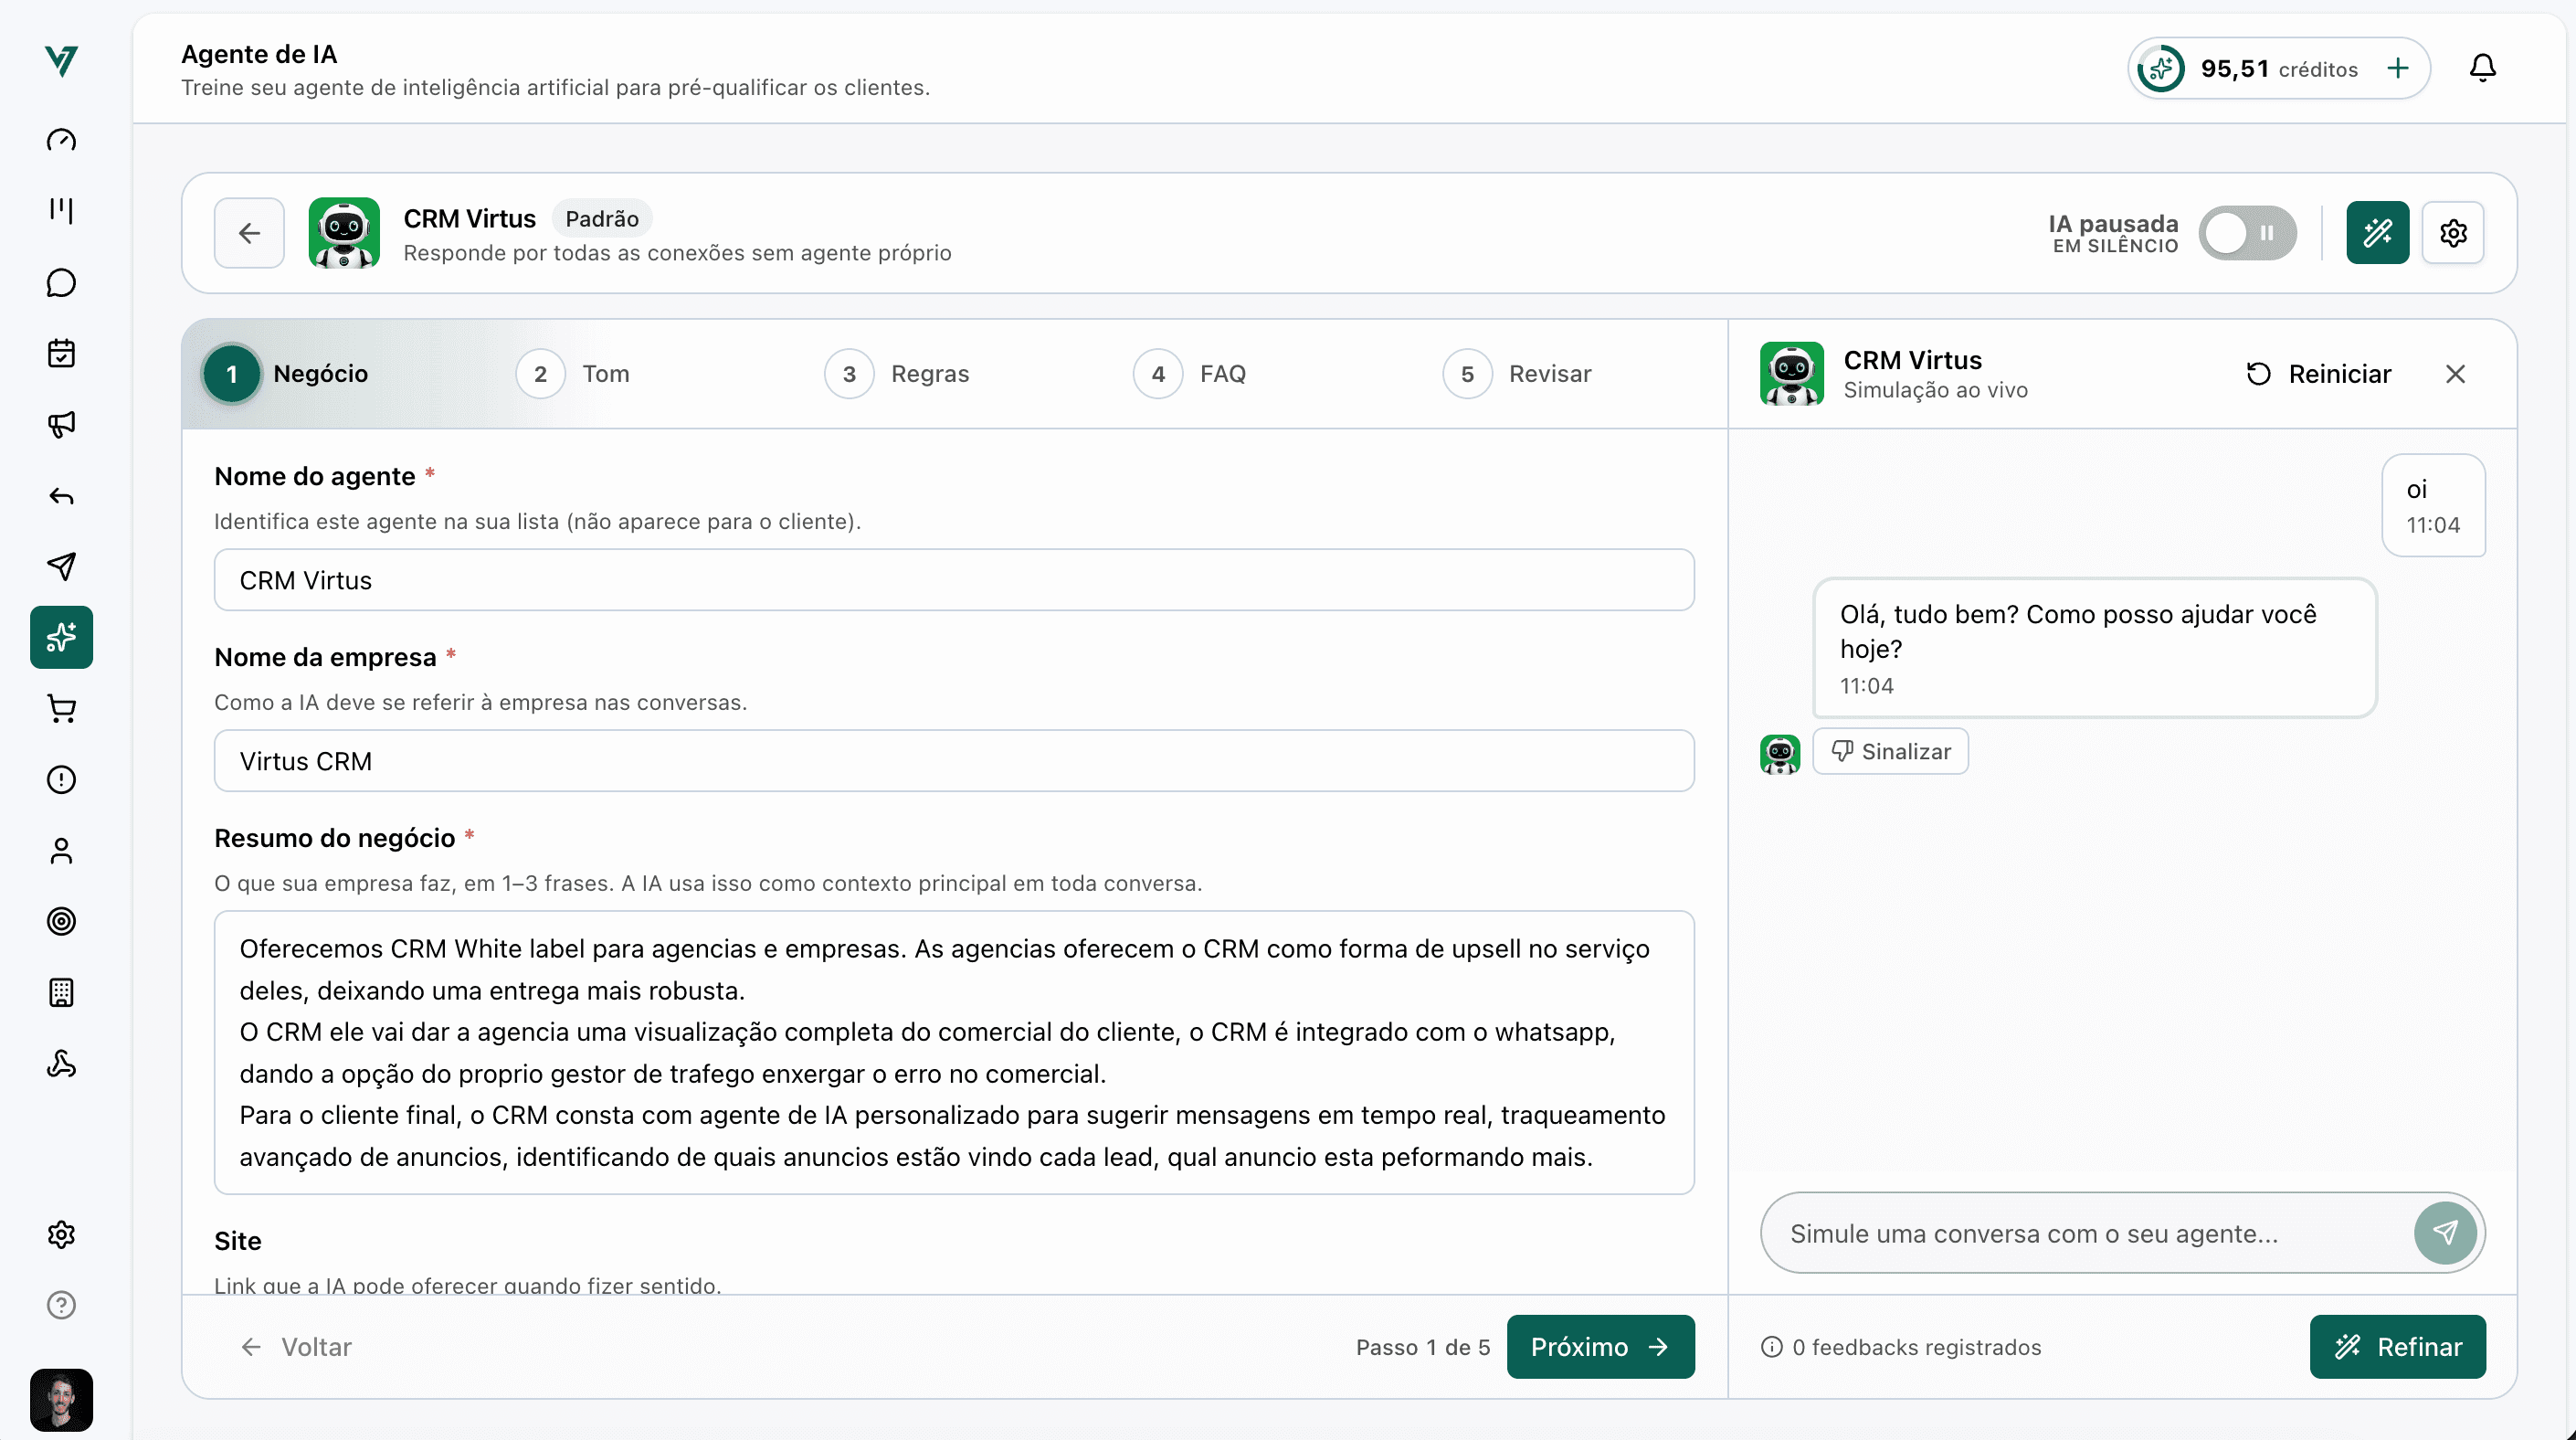Click the "95,51 créditos" balance
This screenshot has width=2576, height=1440.
(2279, 68)
